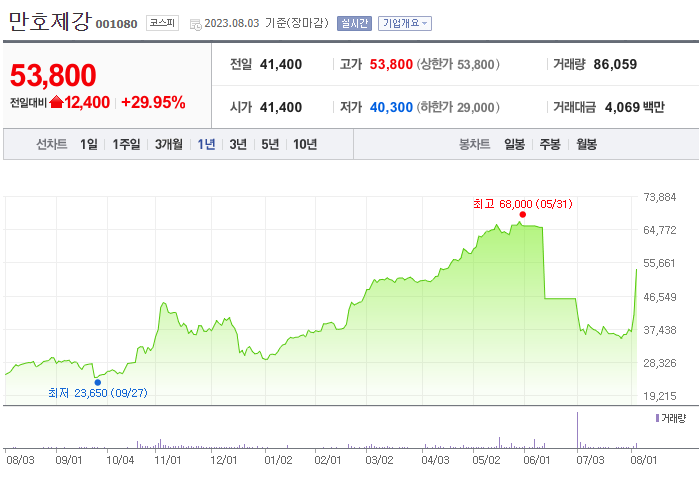Click the red up-arrow icon beside 12,400
The width and height of the screenshot is (699, 477).
57,102
